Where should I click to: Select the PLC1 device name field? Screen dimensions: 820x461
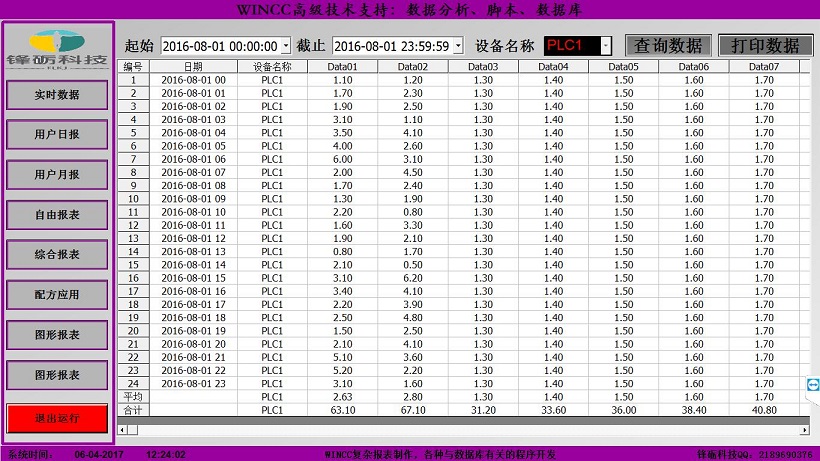point(573,46)
